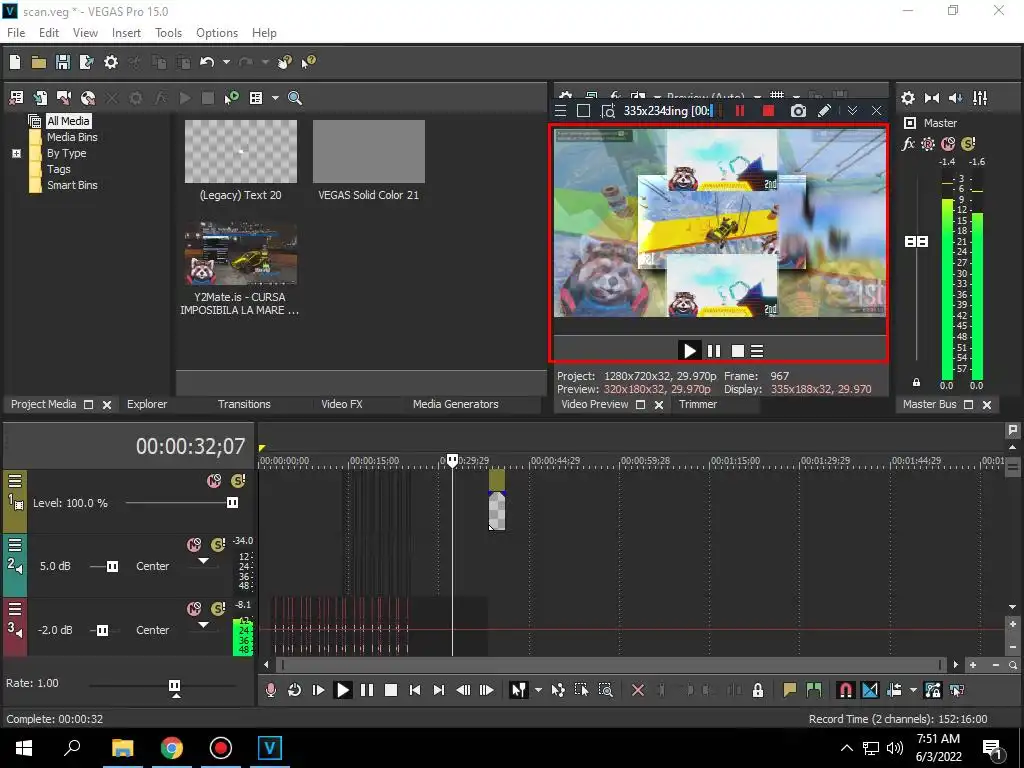Mute video track 1
The height and width of the screenshot is (768, 1024).
point(214,481)
